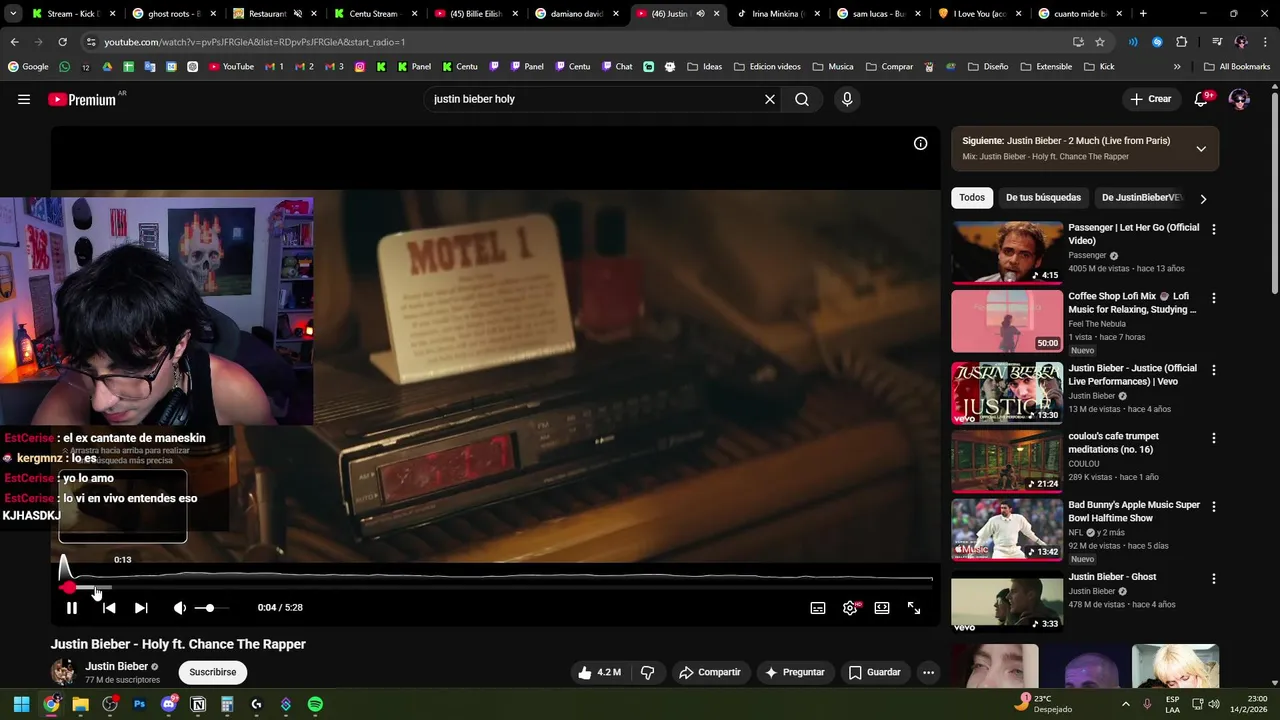Open browser extensions puzzle icon

(x=1182, y=42)
